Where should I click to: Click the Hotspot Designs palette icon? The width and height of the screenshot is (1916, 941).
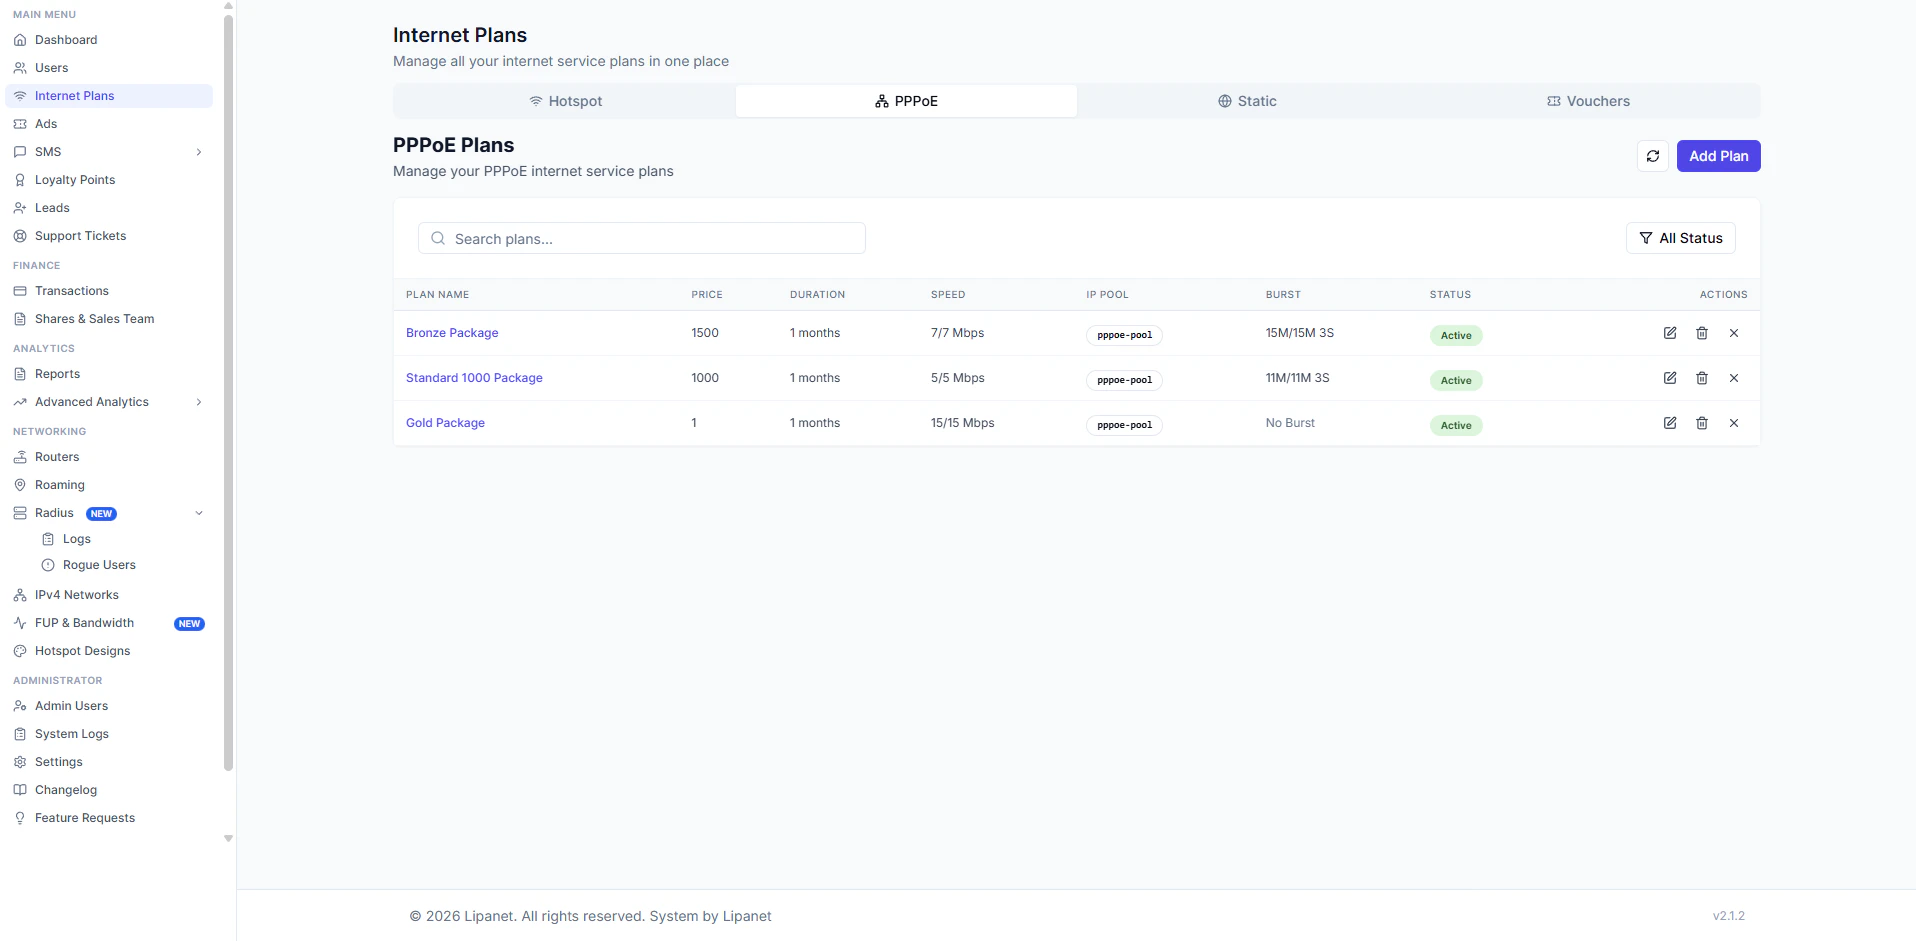point(20,651)
